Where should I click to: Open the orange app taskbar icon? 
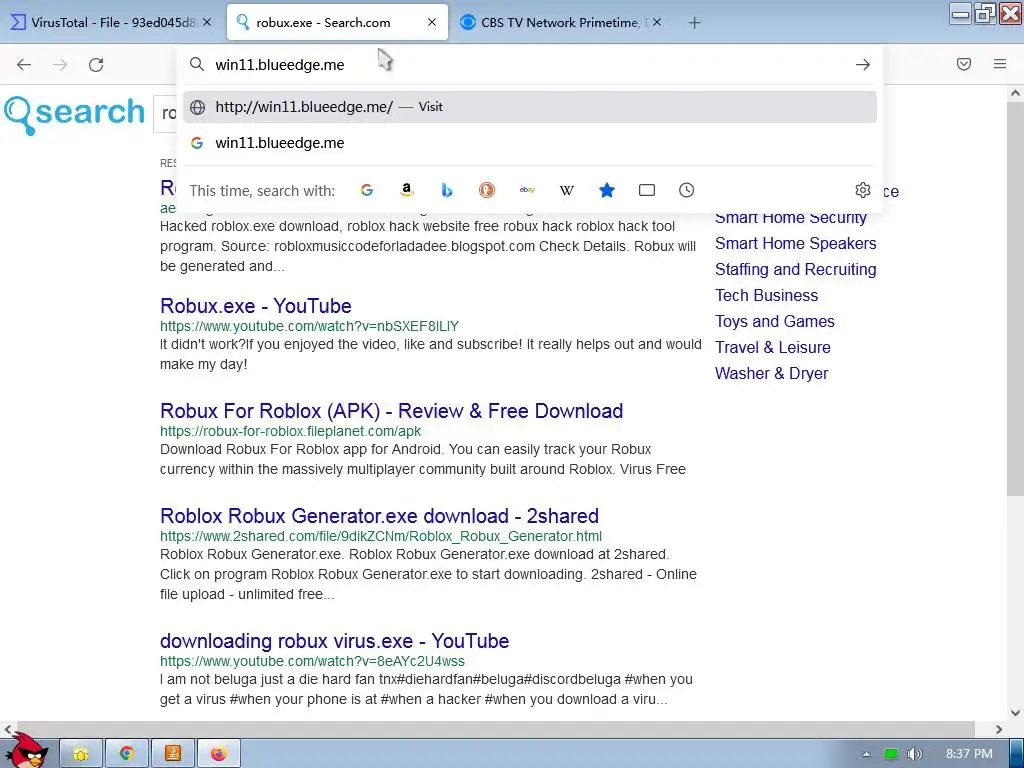pos(172,754)
